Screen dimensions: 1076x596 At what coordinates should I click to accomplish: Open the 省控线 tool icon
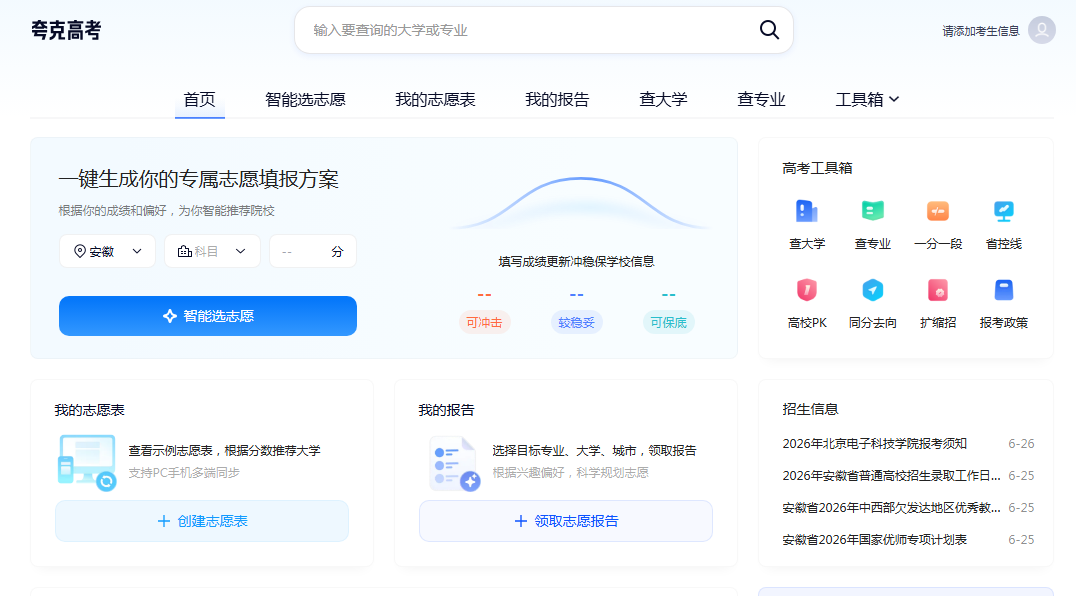(1003, 211)
